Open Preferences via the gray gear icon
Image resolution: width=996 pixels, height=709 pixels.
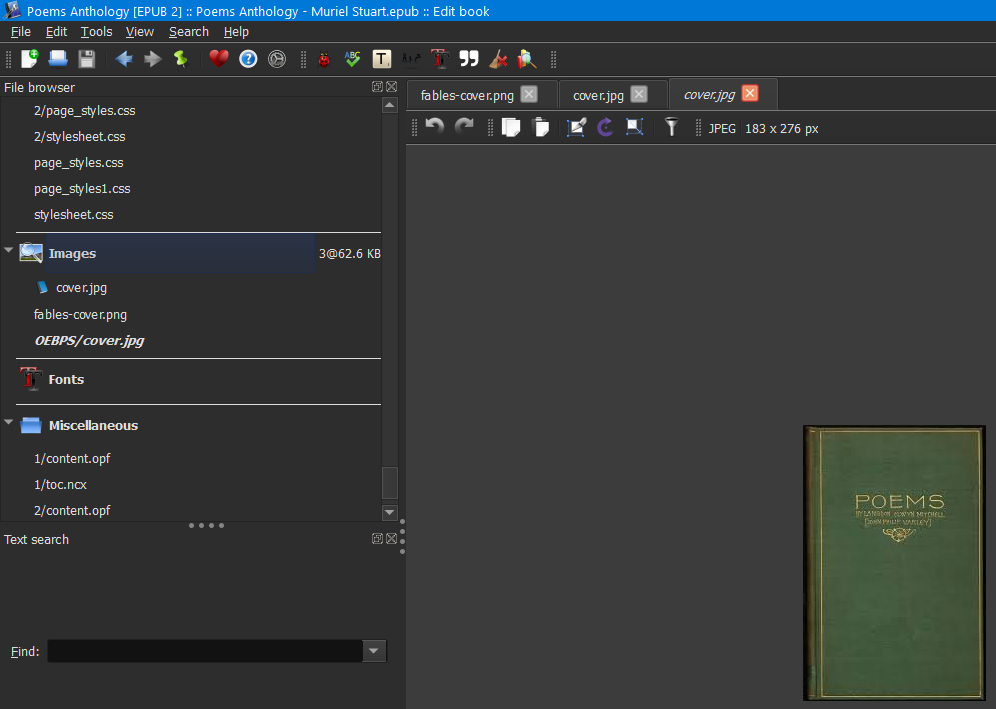[277, 59]
